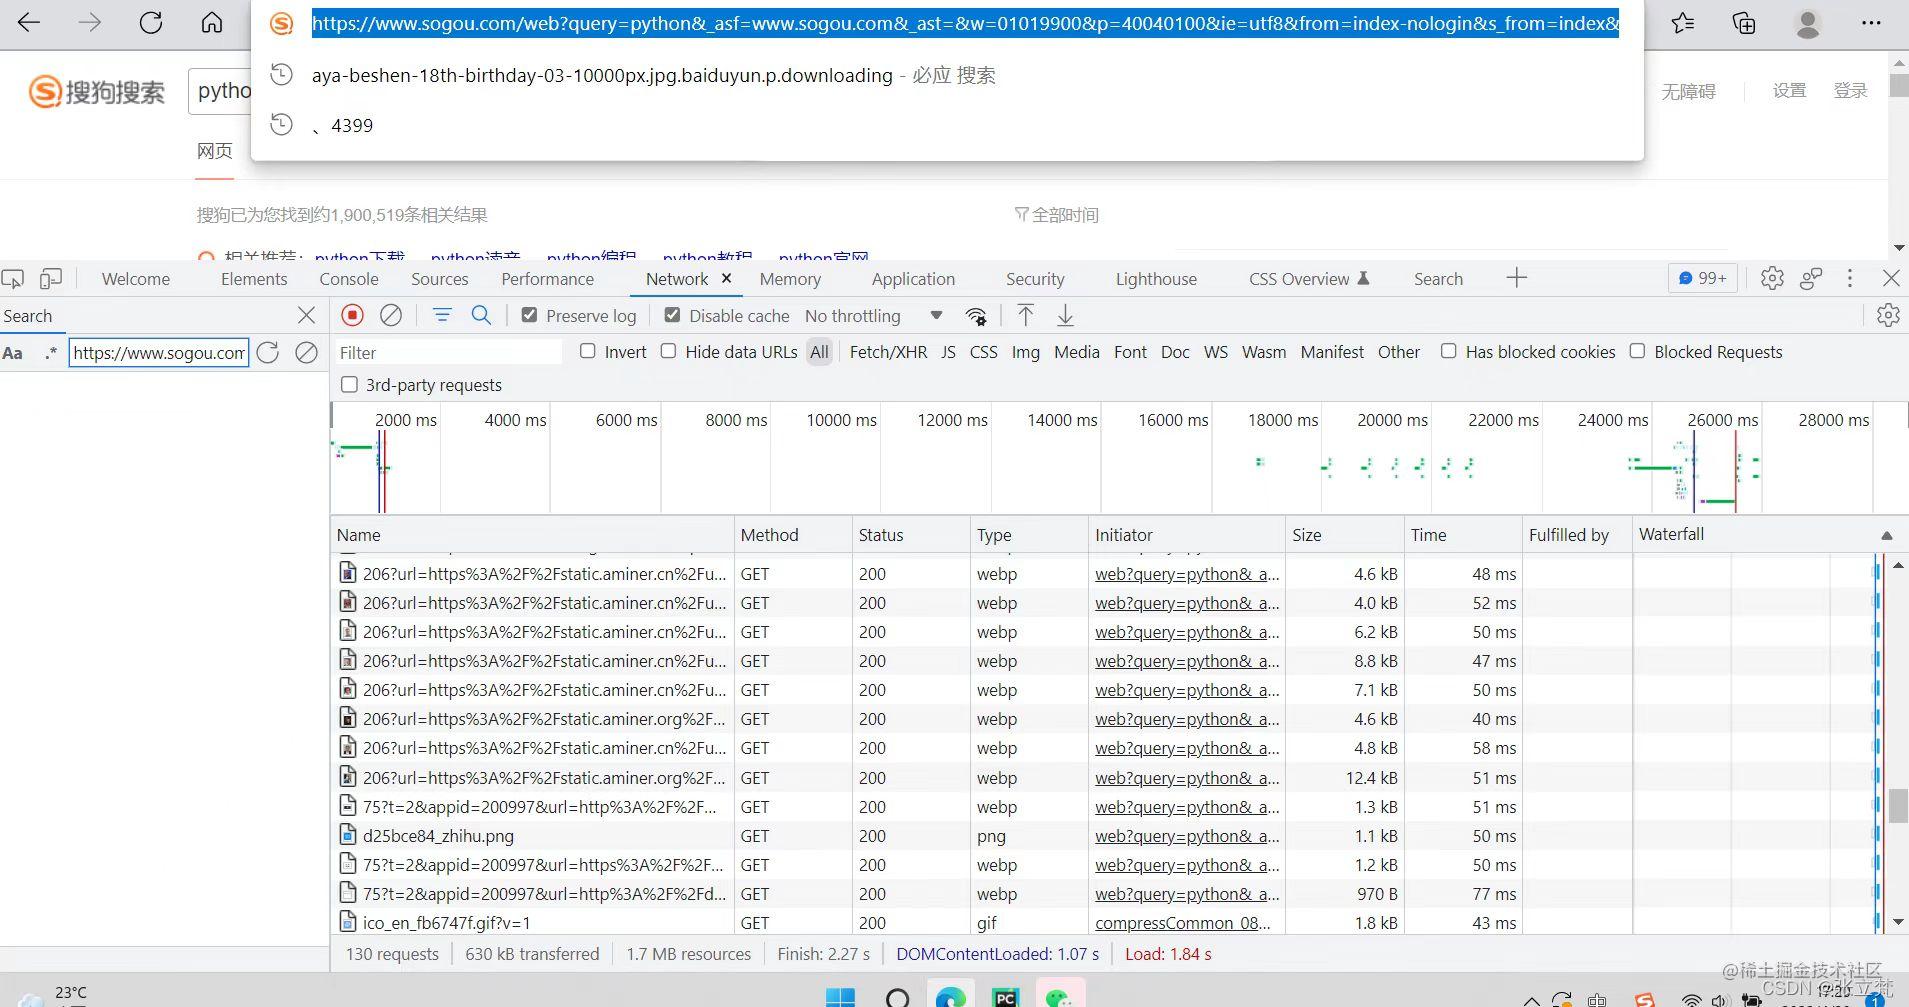Switch to the Console tab
The image size is (1909, 1007).
pos(349,279)
